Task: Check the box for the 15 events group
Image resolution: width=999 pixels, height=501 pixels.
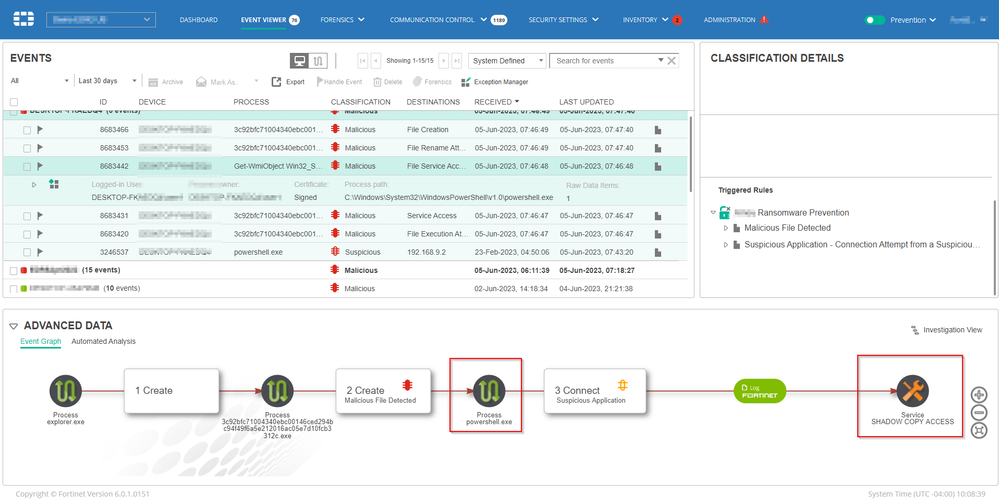Action: pyautogui.click(x=14, y=270)
